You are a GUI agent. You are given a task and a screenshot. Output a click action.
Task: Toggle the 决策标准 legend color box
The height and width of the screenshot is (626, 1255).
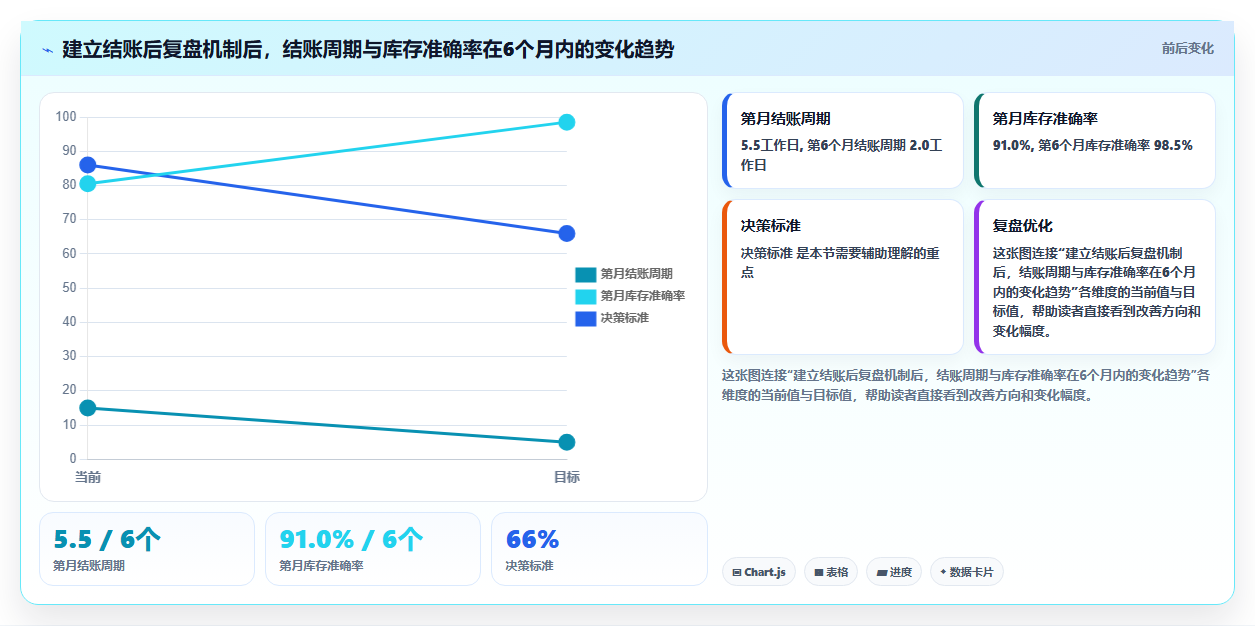tap(585, 318)
